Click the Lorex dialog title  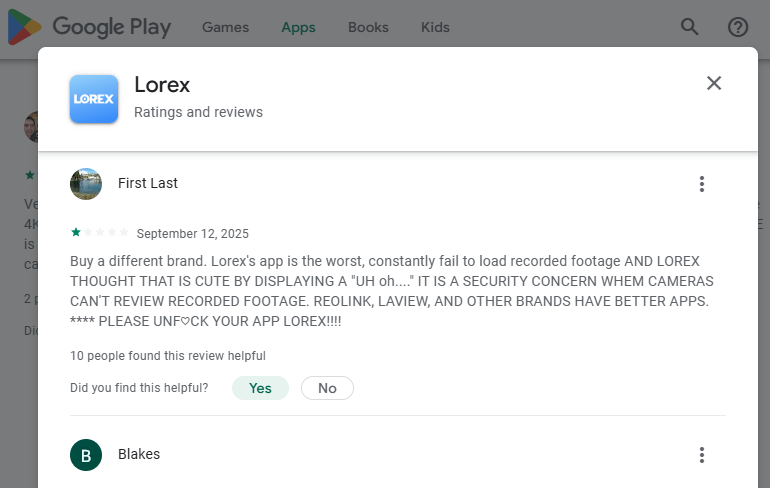[162, 85]
